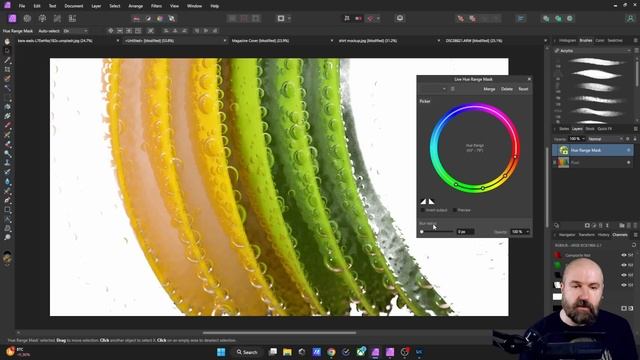Toggle the Composite Red channel visibility eye

pos(624,255)
